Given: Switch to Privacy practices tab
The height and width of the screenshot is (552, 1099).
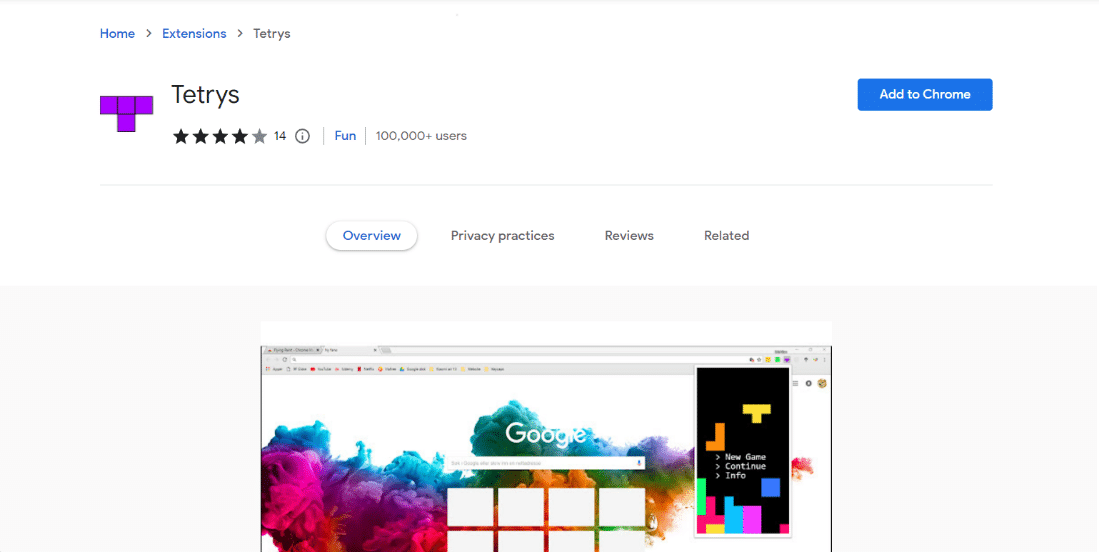Looking at the screenshot, I should tap(503, 235).
